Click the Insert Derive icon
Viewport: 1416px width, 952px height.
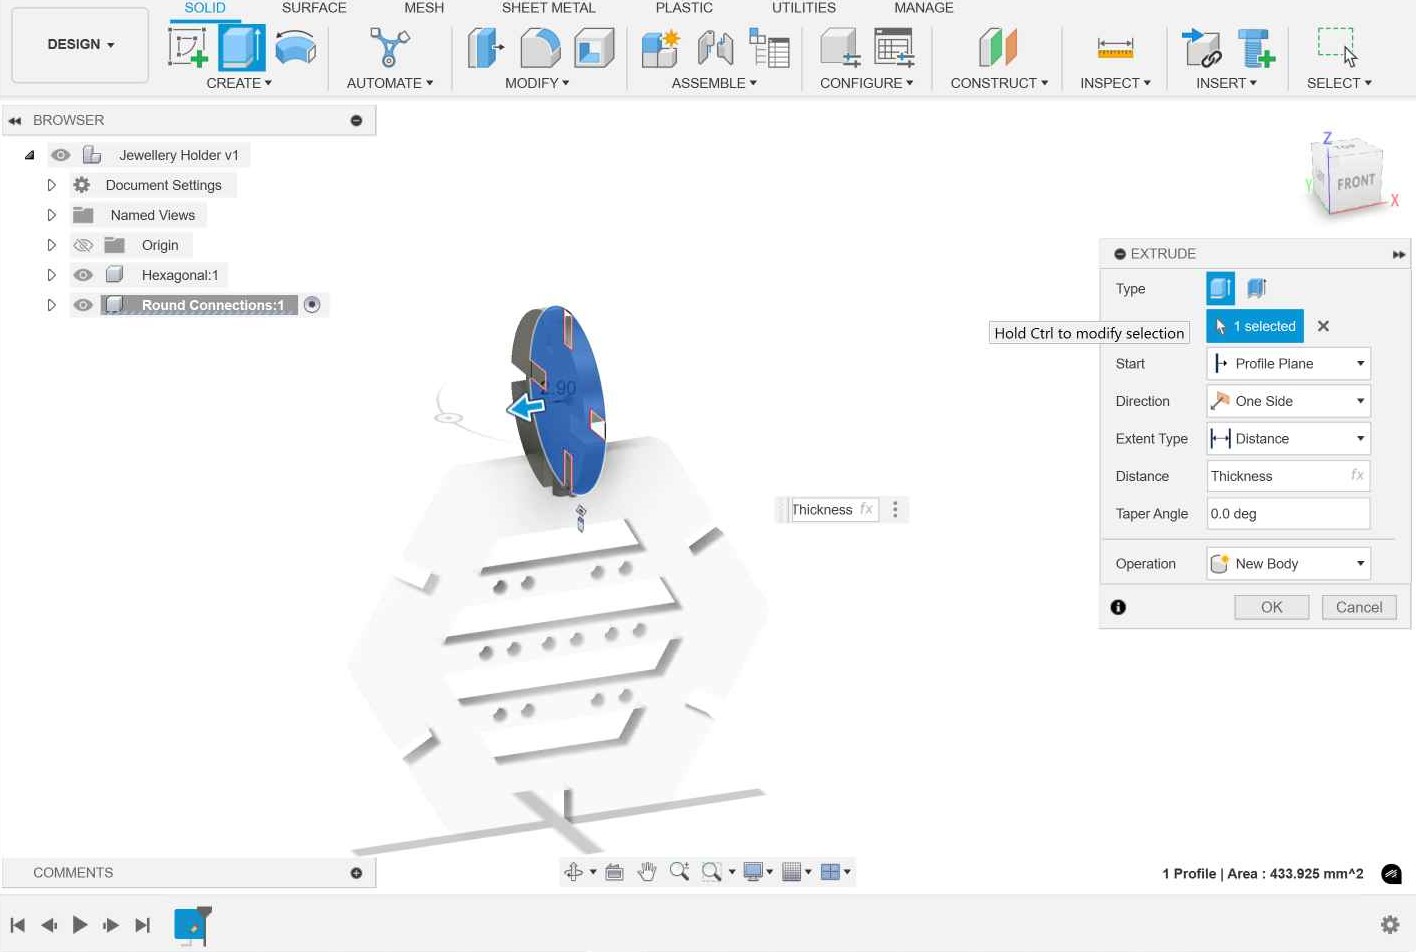(x=1201, y=47)
